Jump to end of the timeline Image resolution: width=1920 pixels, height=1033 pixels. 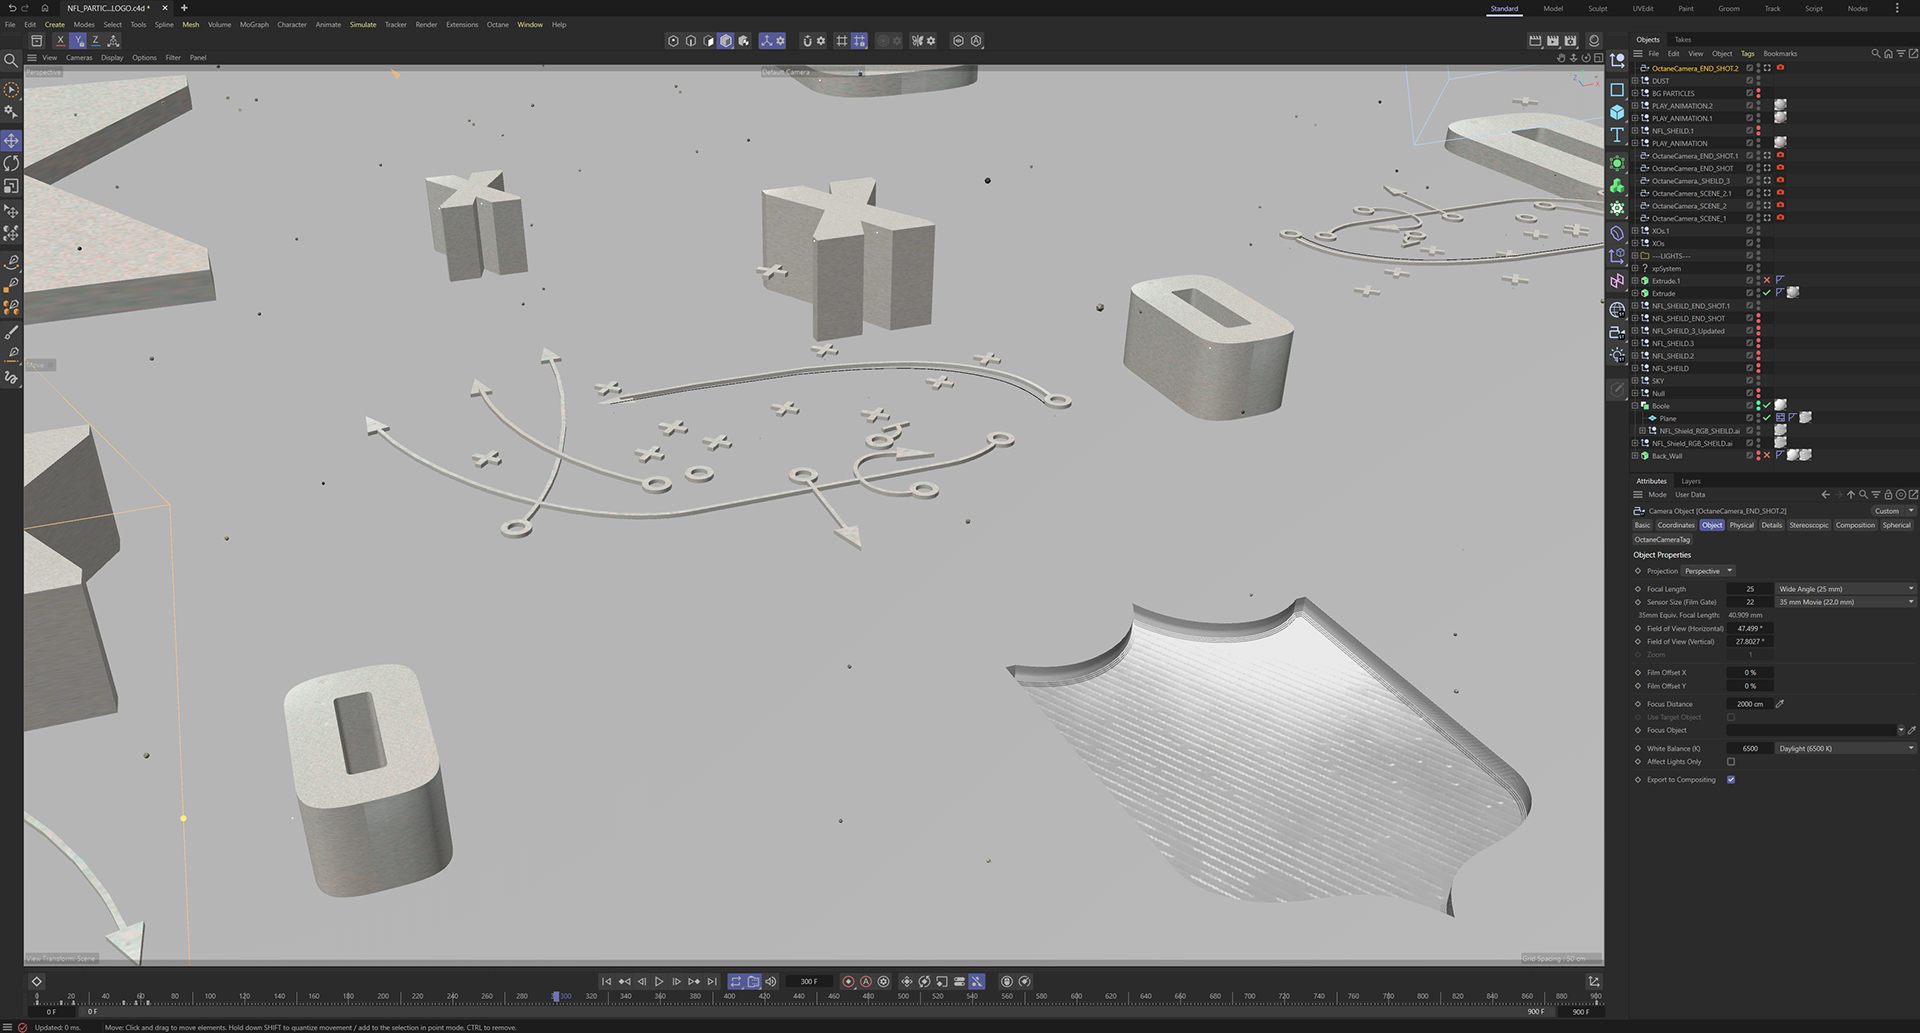[712, 982]
